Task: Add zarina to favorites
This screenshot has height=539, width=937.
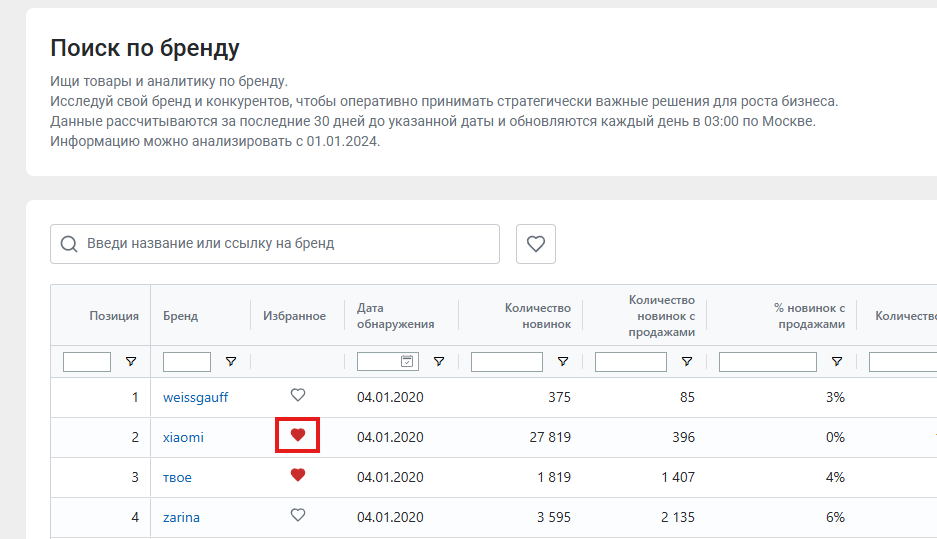Action: 298,515
